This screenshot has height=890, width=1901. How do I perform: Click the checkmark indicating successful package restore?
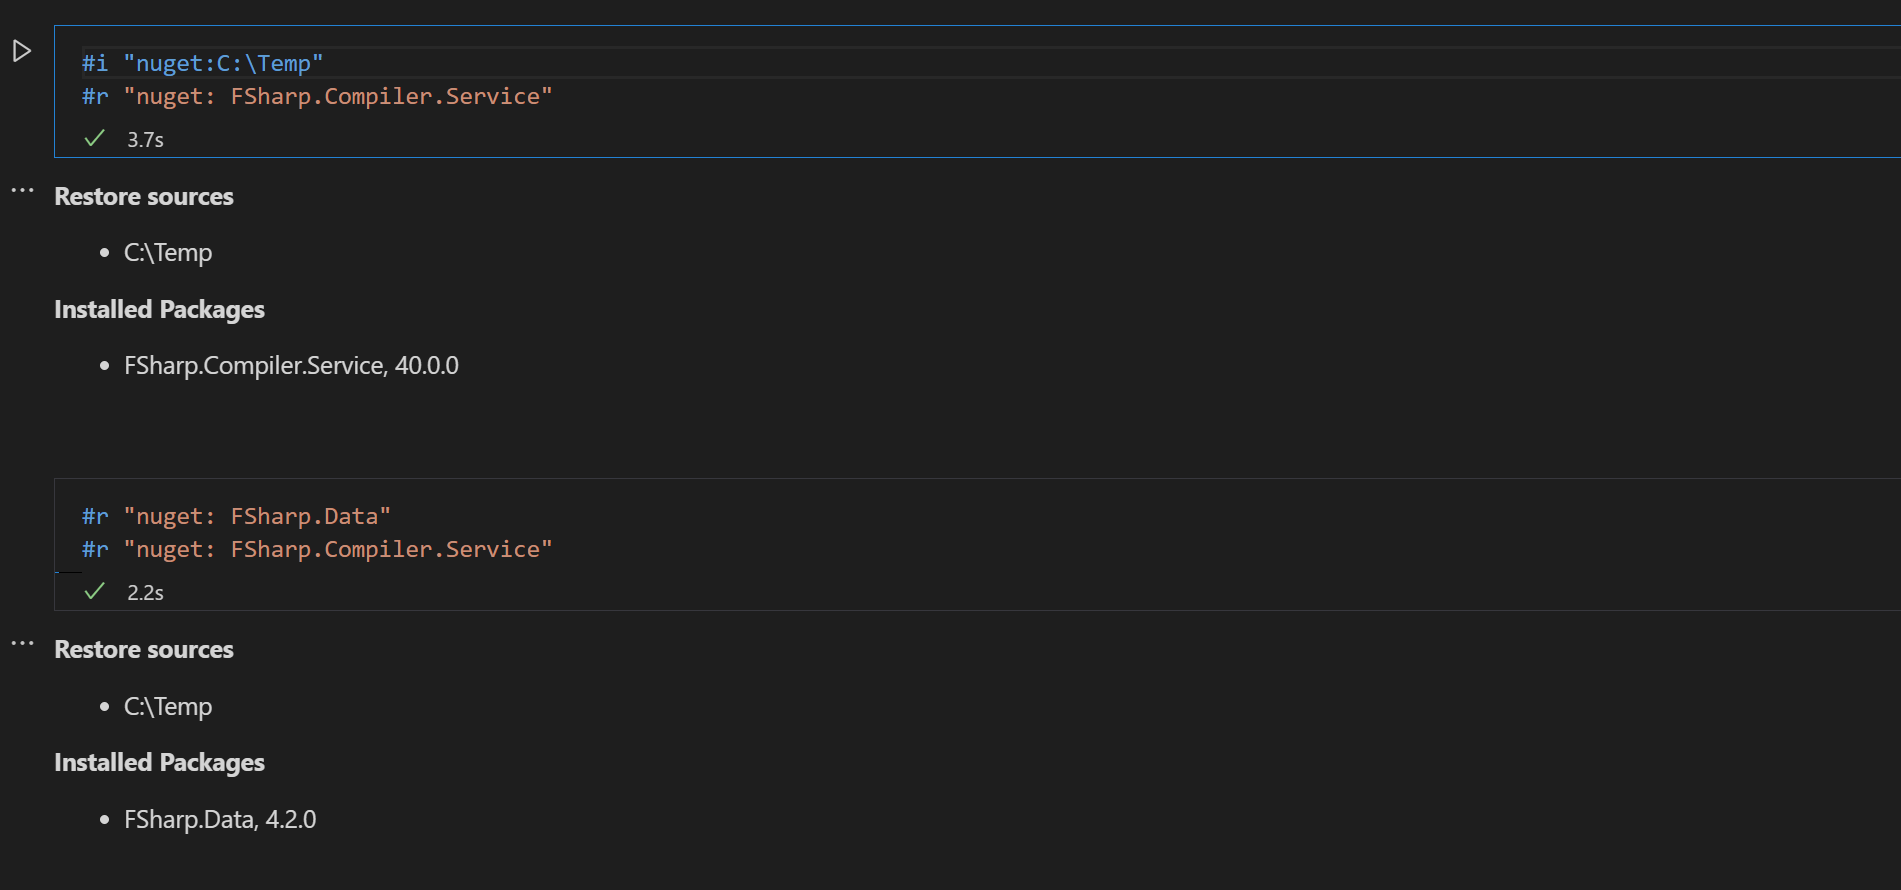[x=93, y=138]
